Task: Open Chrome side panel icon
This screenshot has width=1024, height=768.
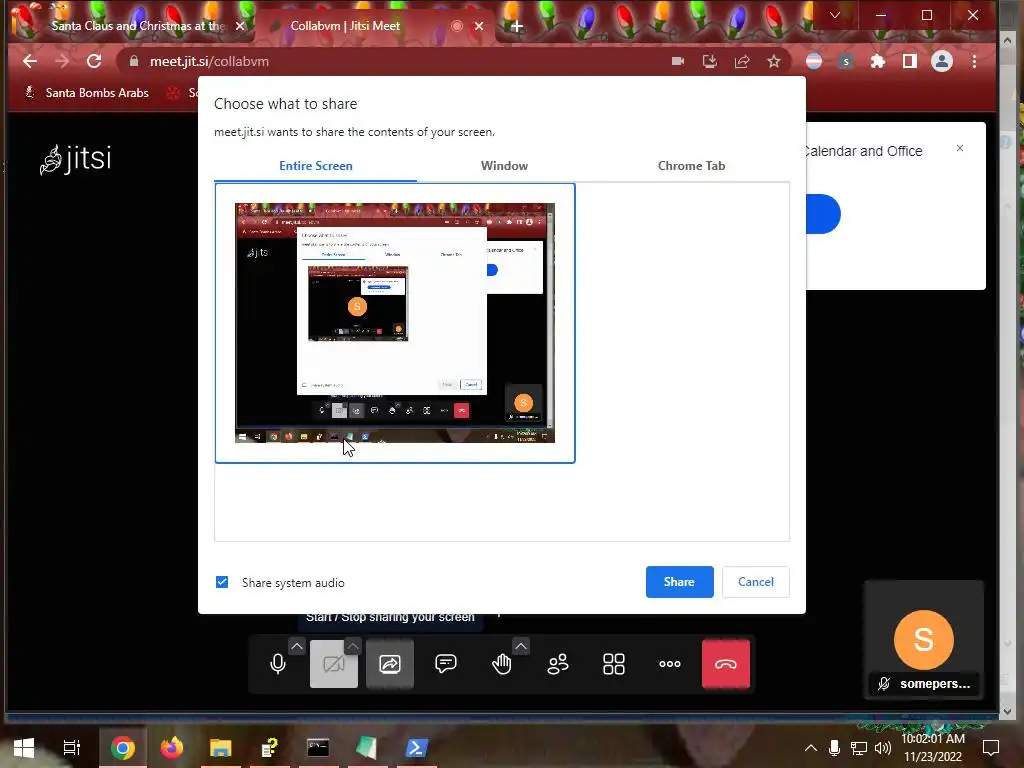Action: pyautogui.click(x=909, y=61)
